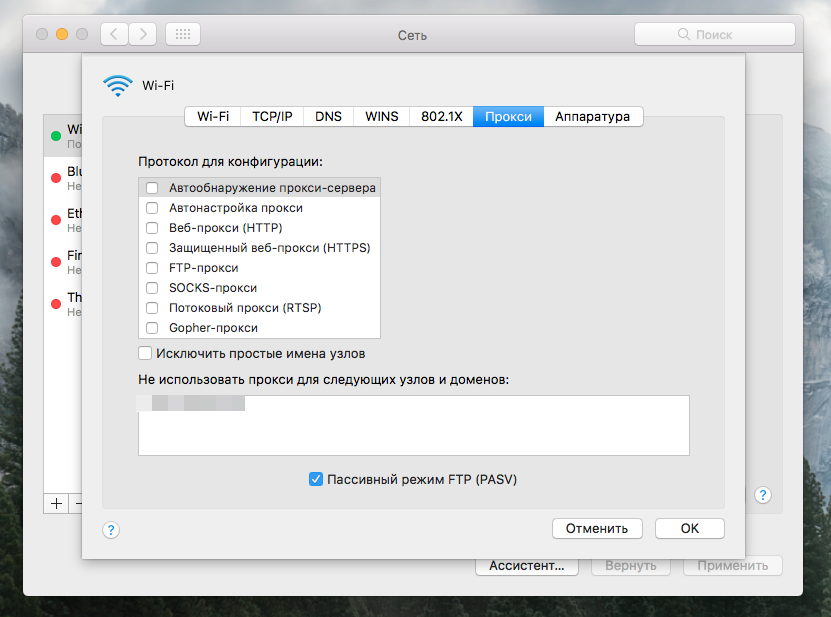831x617 pixels.
Task: Switch to the 802.1X tab
Action: (441, 117)
